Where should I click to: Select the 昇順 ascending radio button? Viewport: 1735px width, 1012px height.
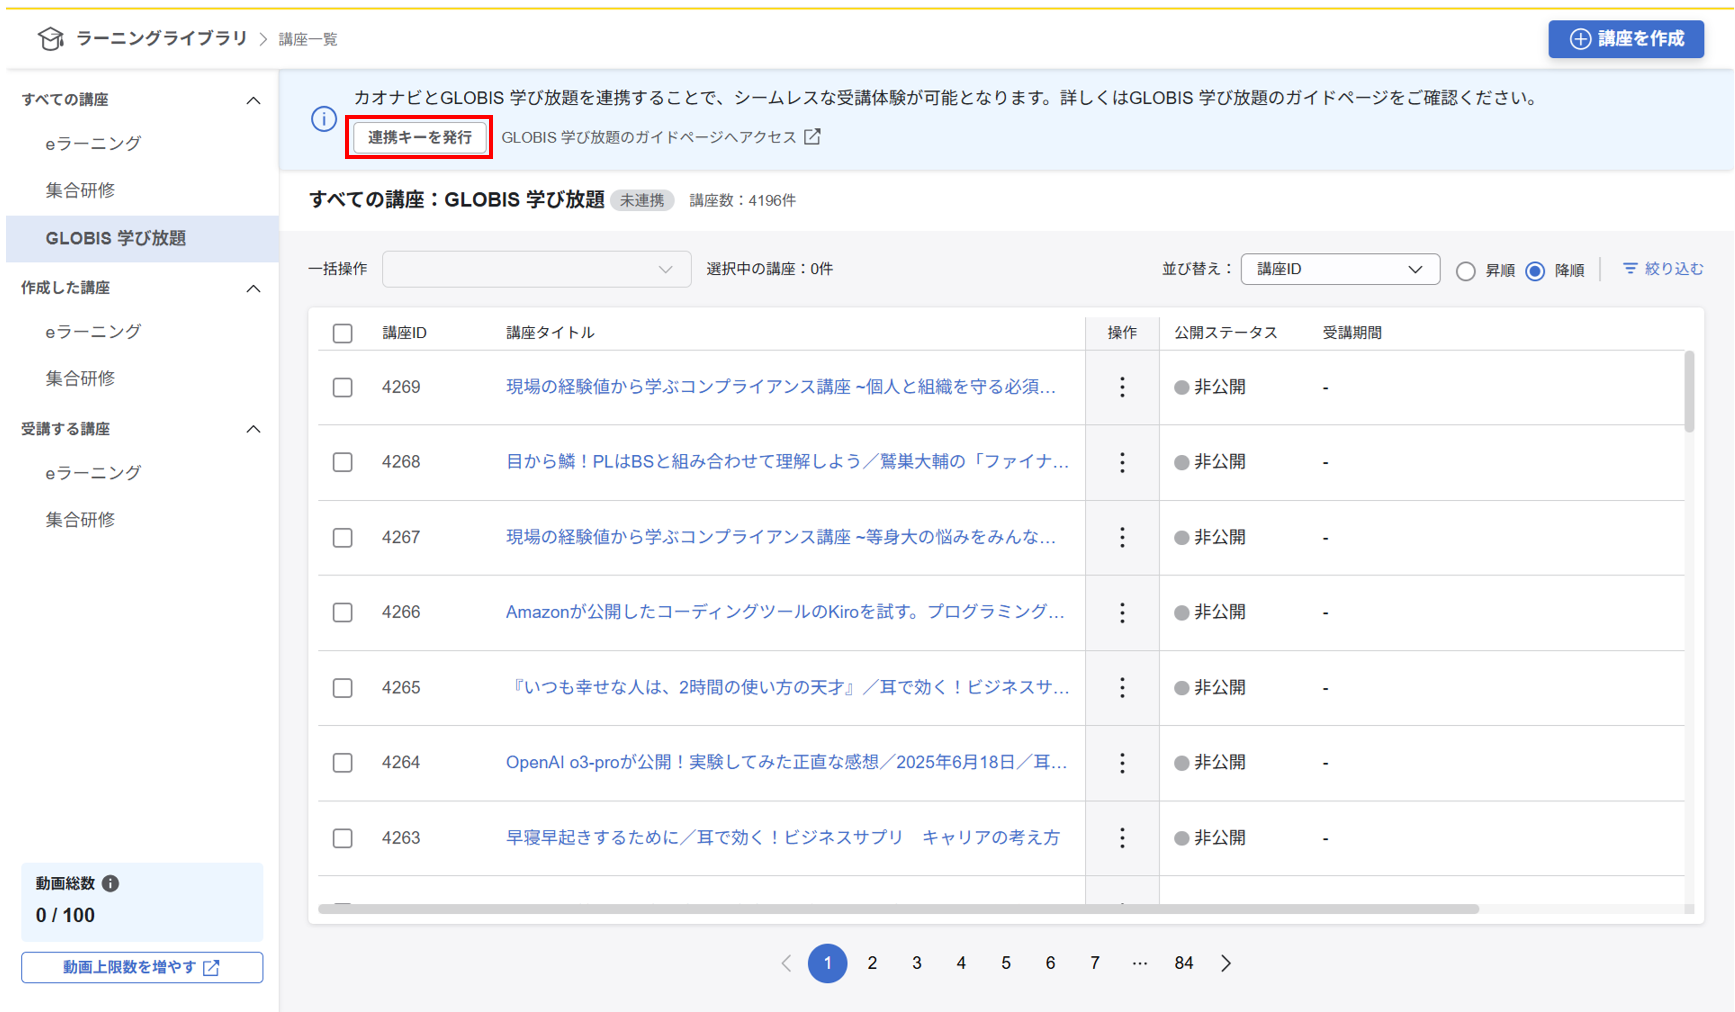(1465, 271)
